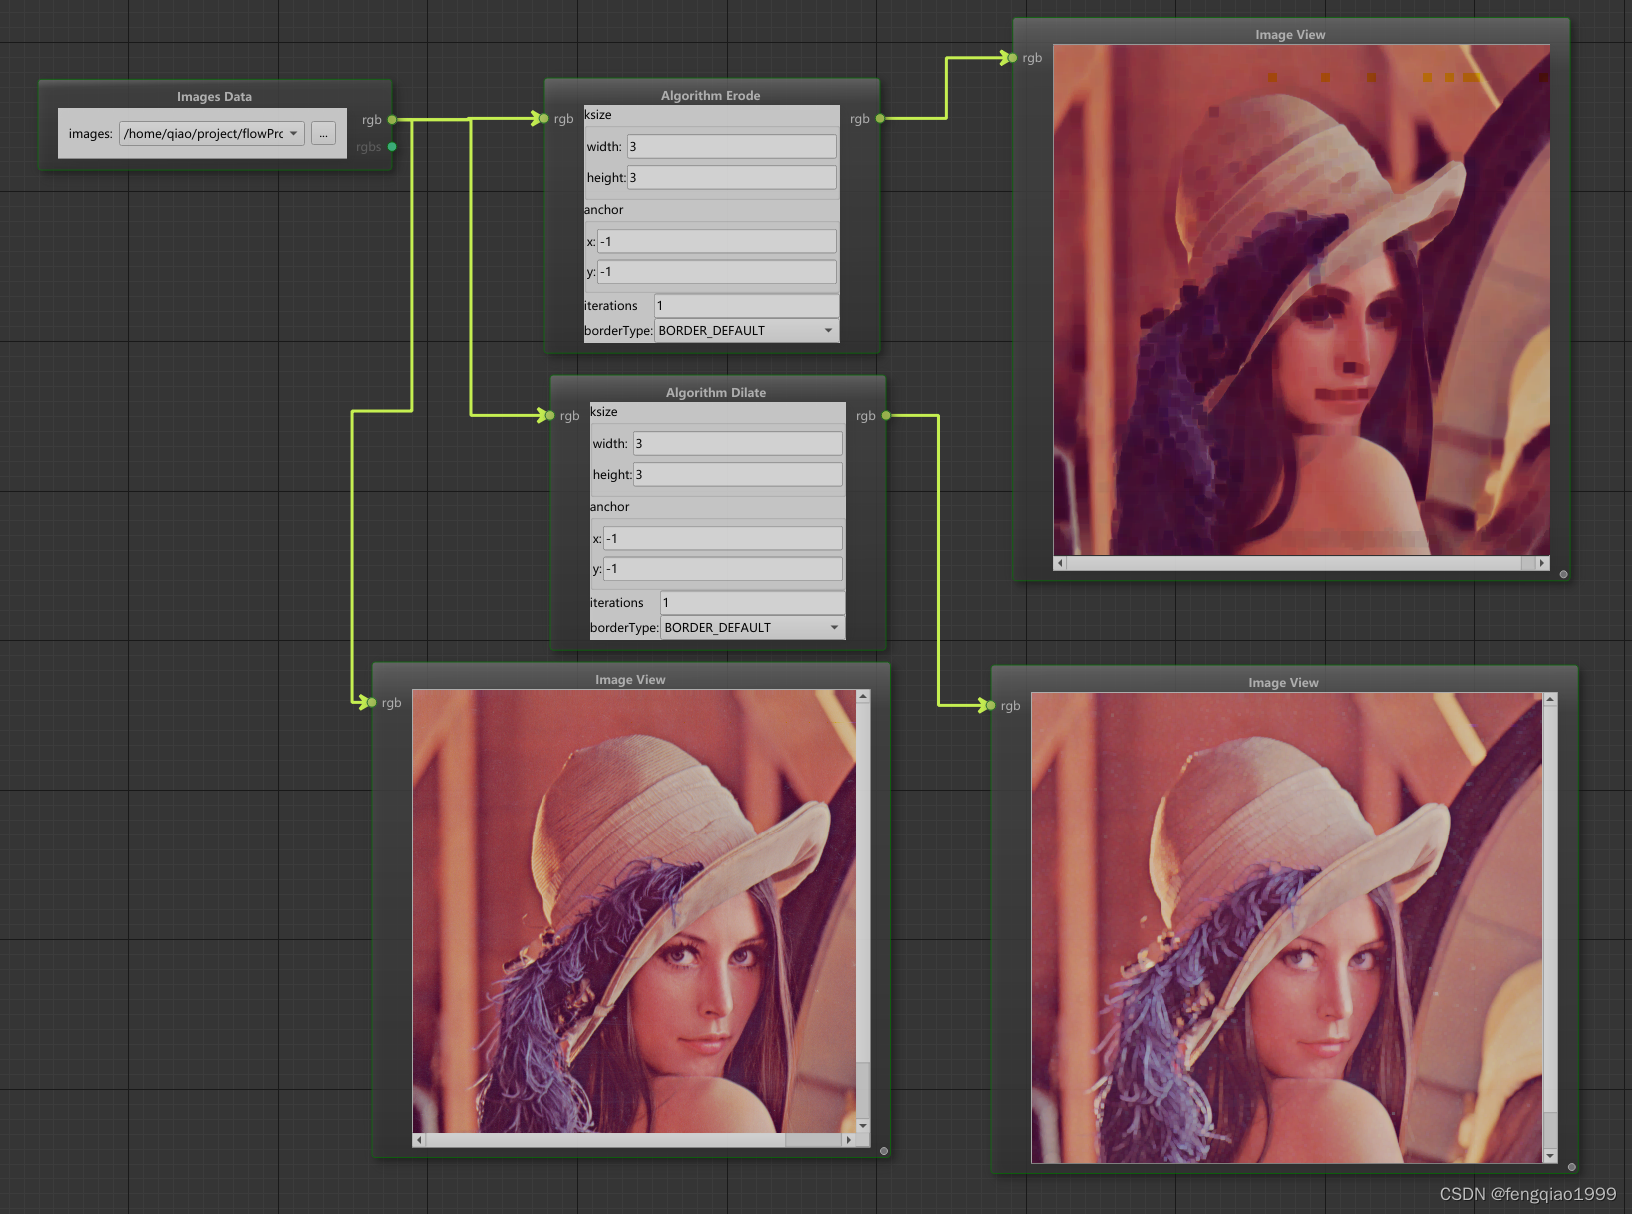Viewport: 1632px width, 1214px height.
Task: Click the ksize label in Algorithm Erode
Action: tap(598, 115)
